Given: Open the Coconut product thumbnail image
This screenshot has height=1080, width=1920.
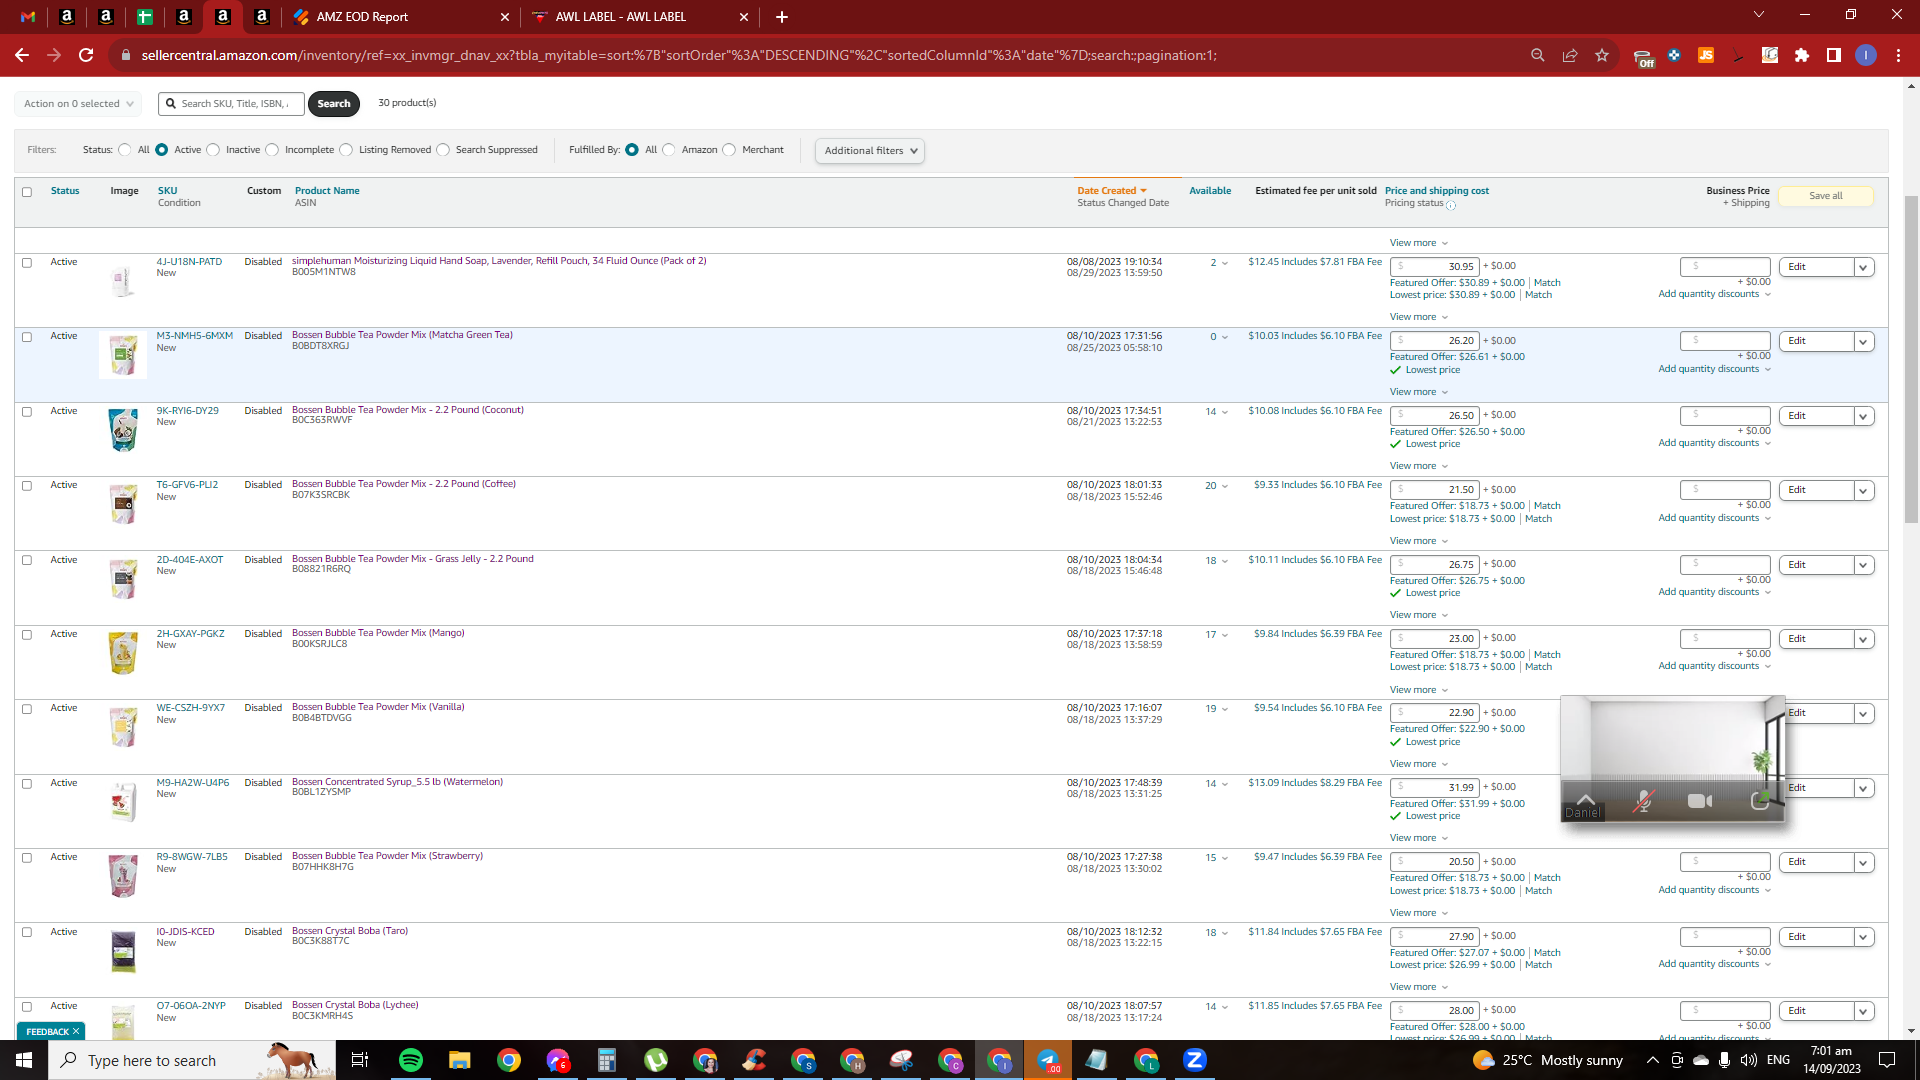Looking at the screenshot, I should point(123,430).
